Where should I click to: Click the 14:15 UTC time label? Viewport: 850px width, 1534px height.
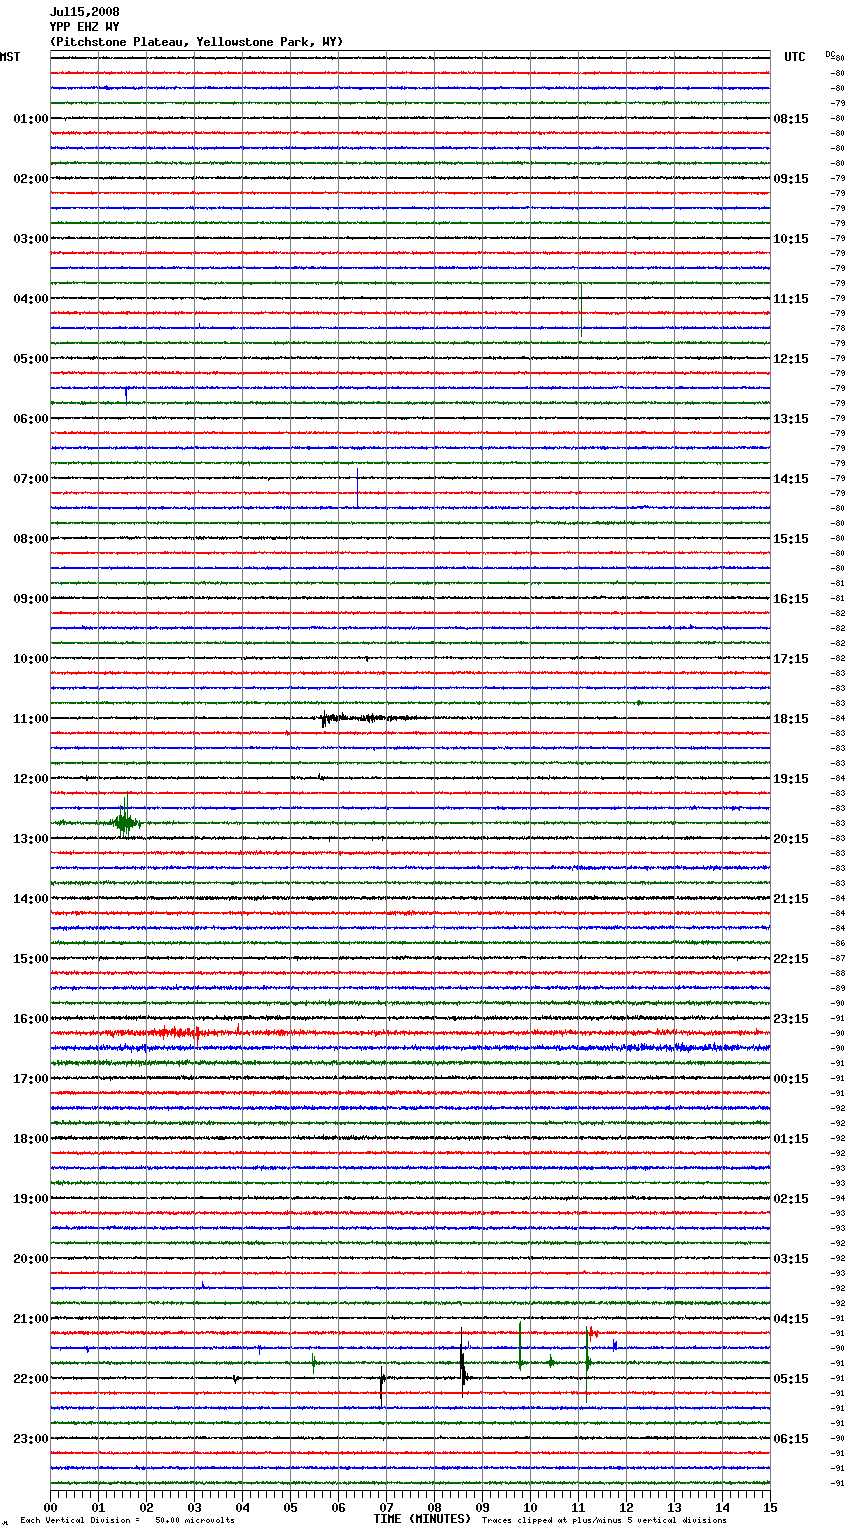click(791, 479)
